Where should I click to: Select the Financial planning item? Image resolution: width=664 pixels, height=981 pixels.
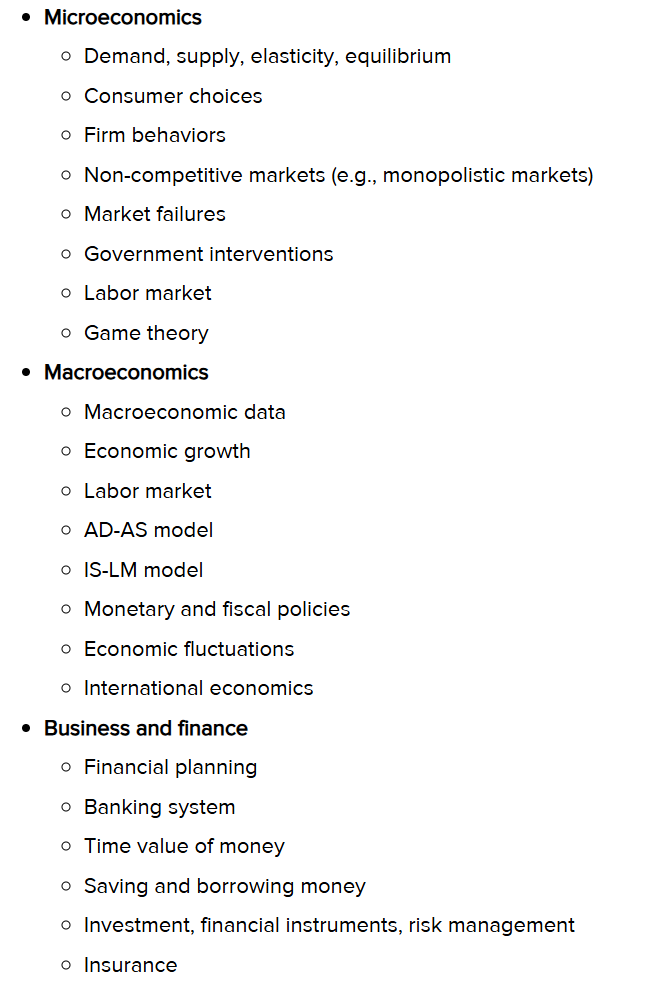(170, 768)
